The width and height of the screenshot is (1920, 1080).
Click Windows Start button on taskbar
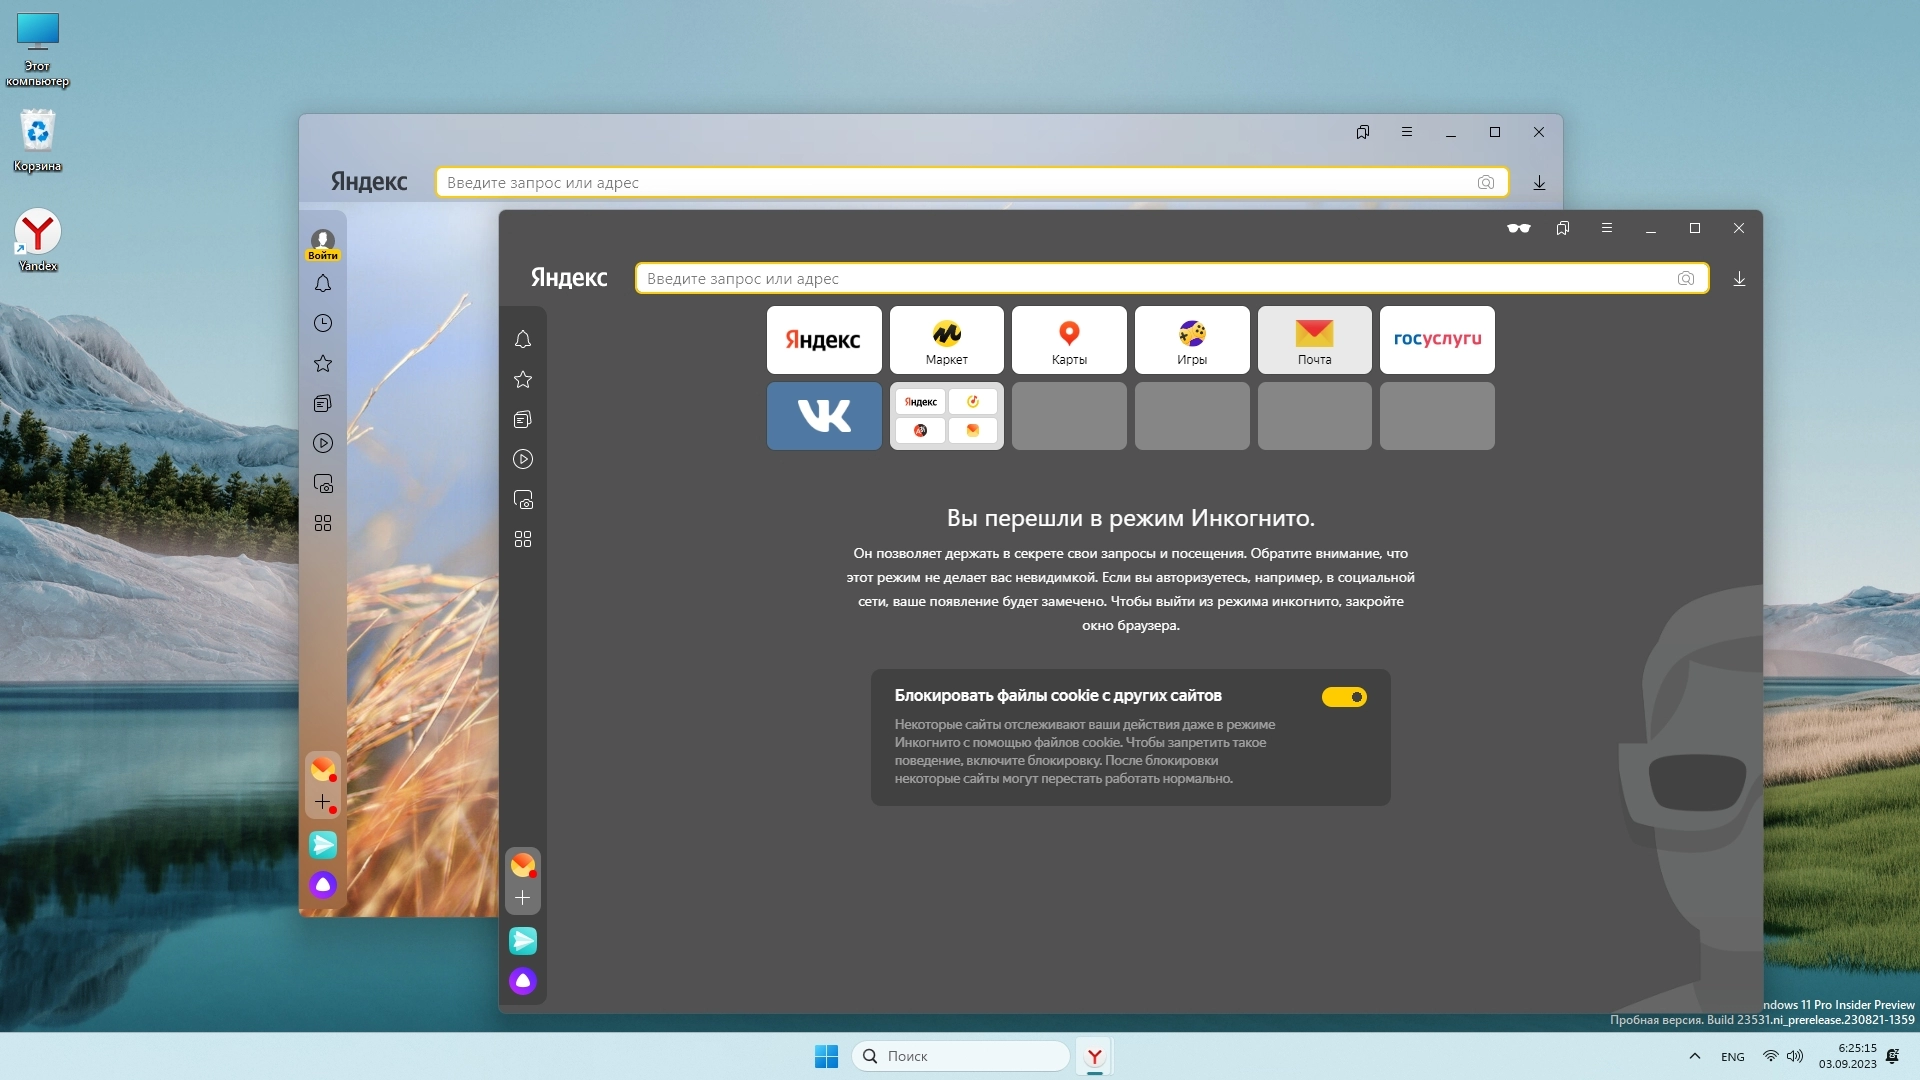click(x=826, y=1056)
